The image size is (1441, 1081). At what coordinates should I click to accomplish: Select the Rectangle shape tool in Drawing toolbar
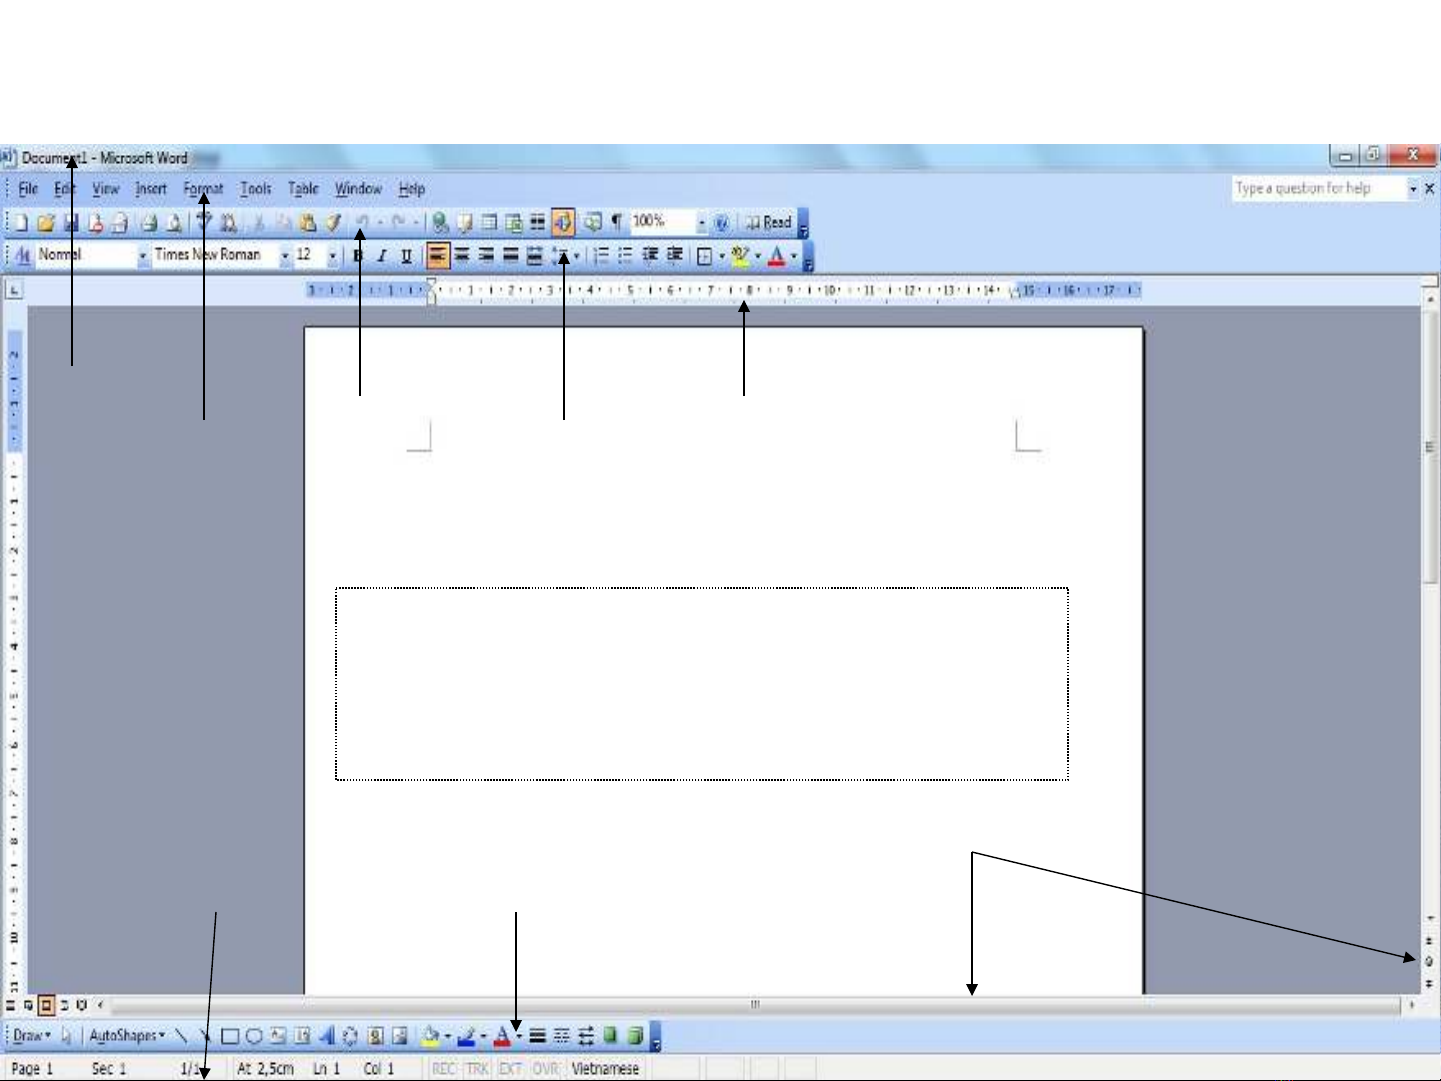tap(230, 1036)
